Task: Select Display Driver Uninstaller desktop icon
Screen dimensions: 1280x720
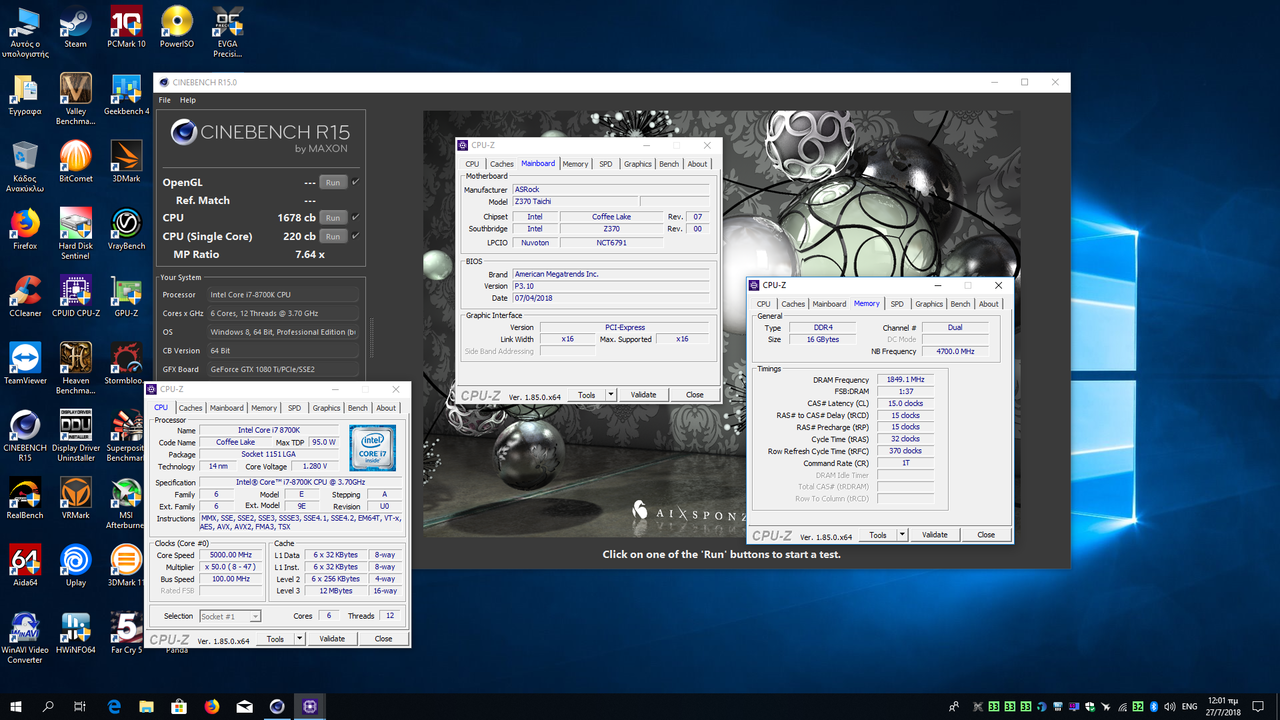Action: click(x=75, y=435)
